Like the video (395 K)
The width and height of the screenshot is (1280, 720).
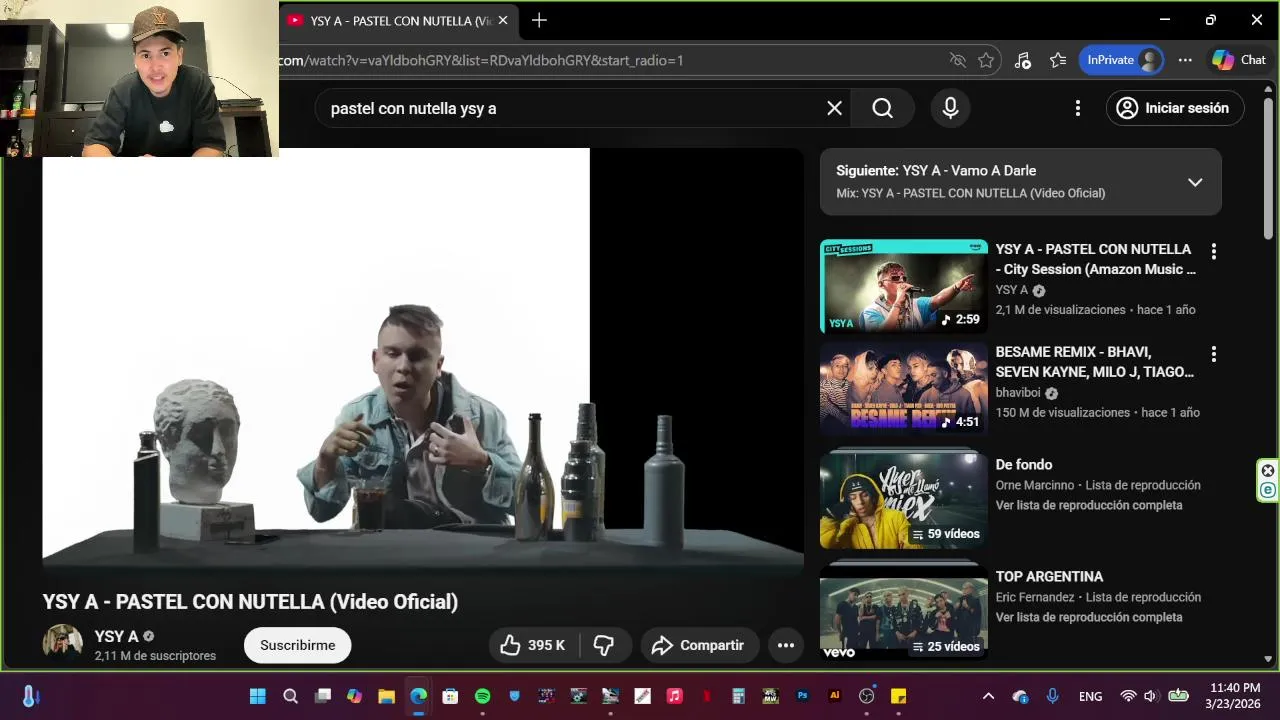pyautogui.click(x=534, y=645)
